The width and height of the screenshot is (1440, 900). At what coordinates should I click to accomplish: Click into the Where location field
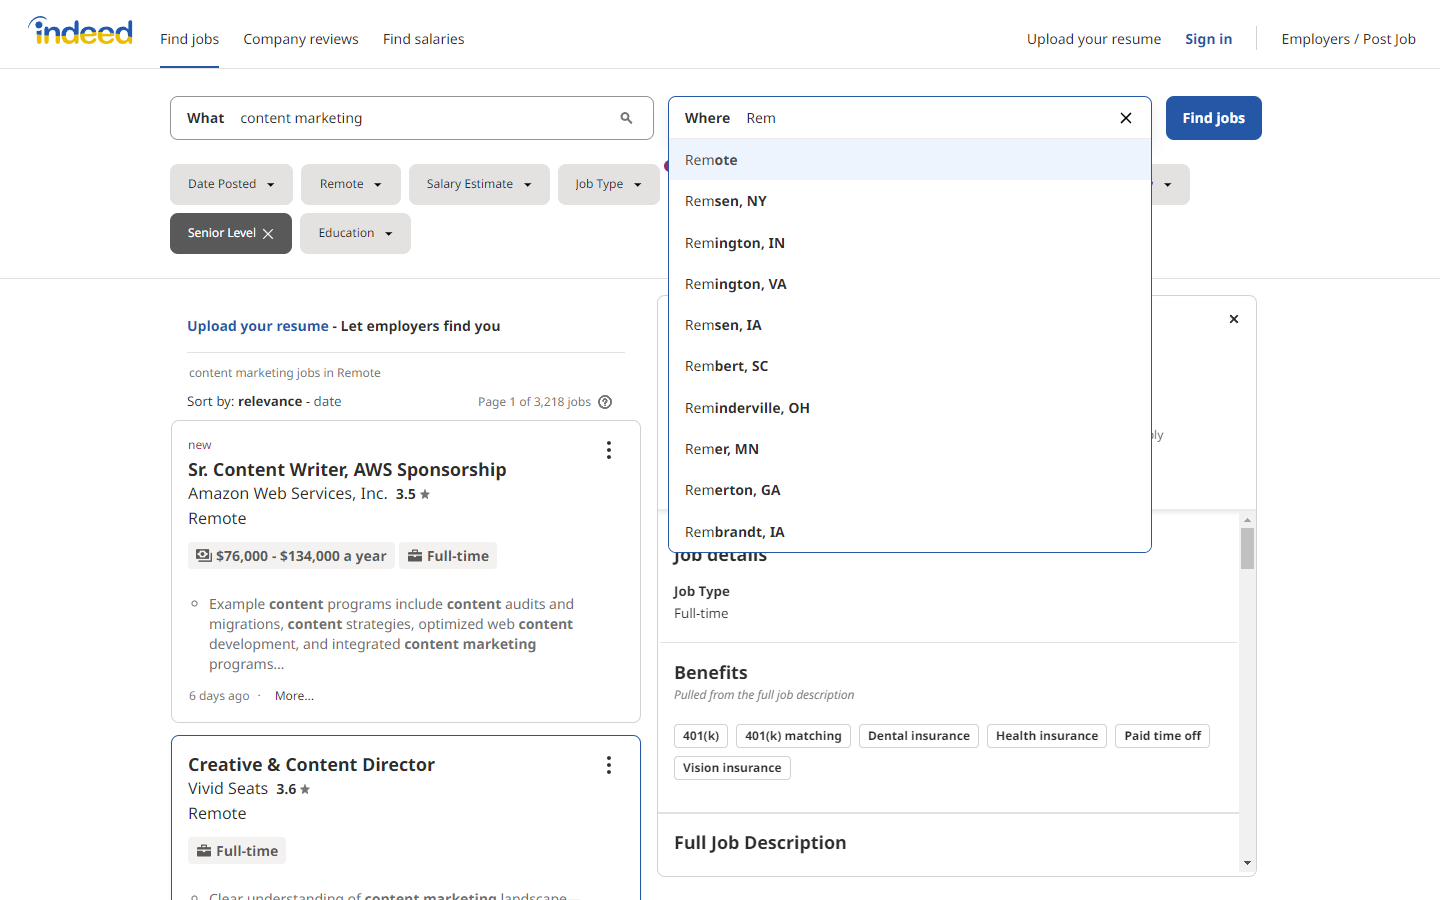[x=910, y=118]
